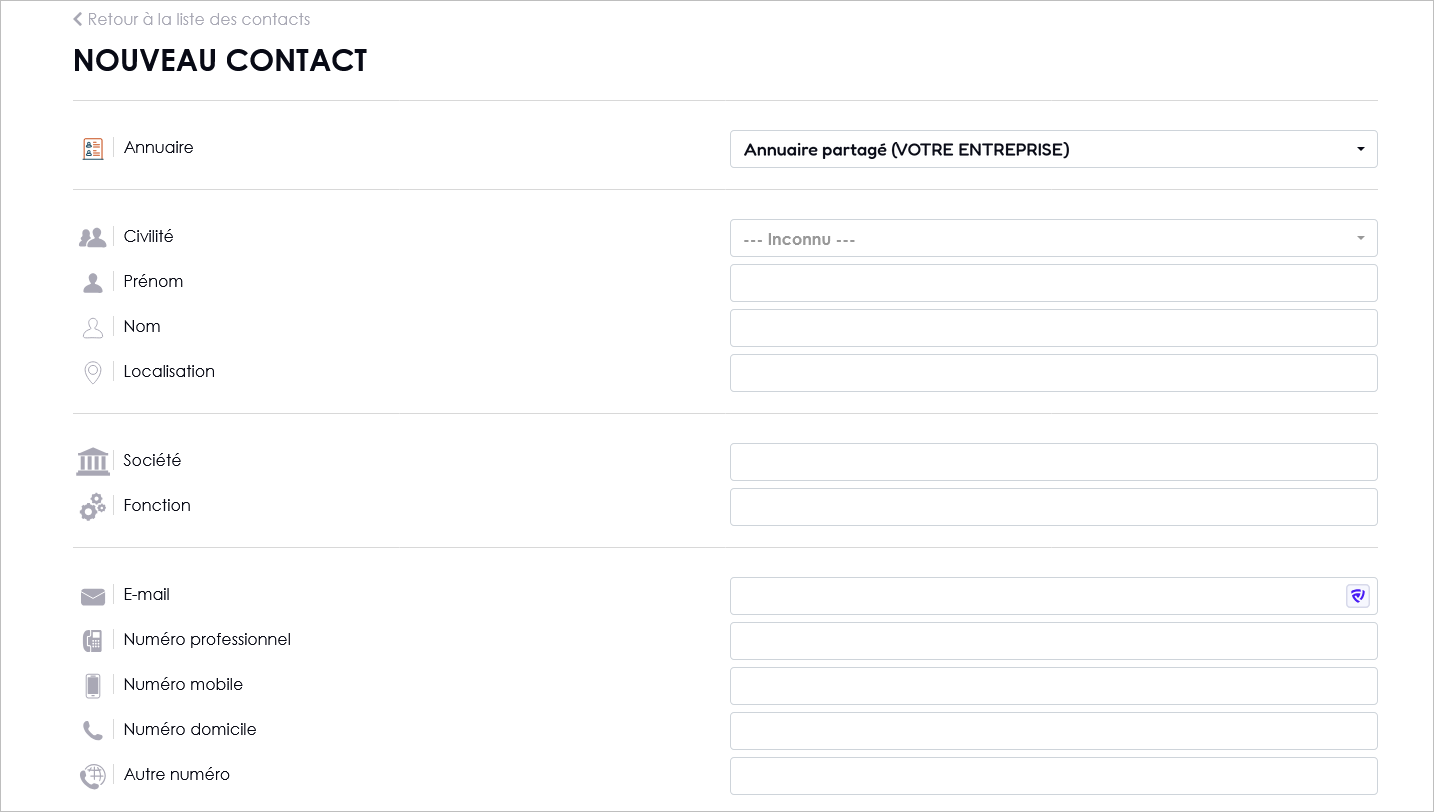
Task: Click the Fonction gears icon
Action: point(93,507)
